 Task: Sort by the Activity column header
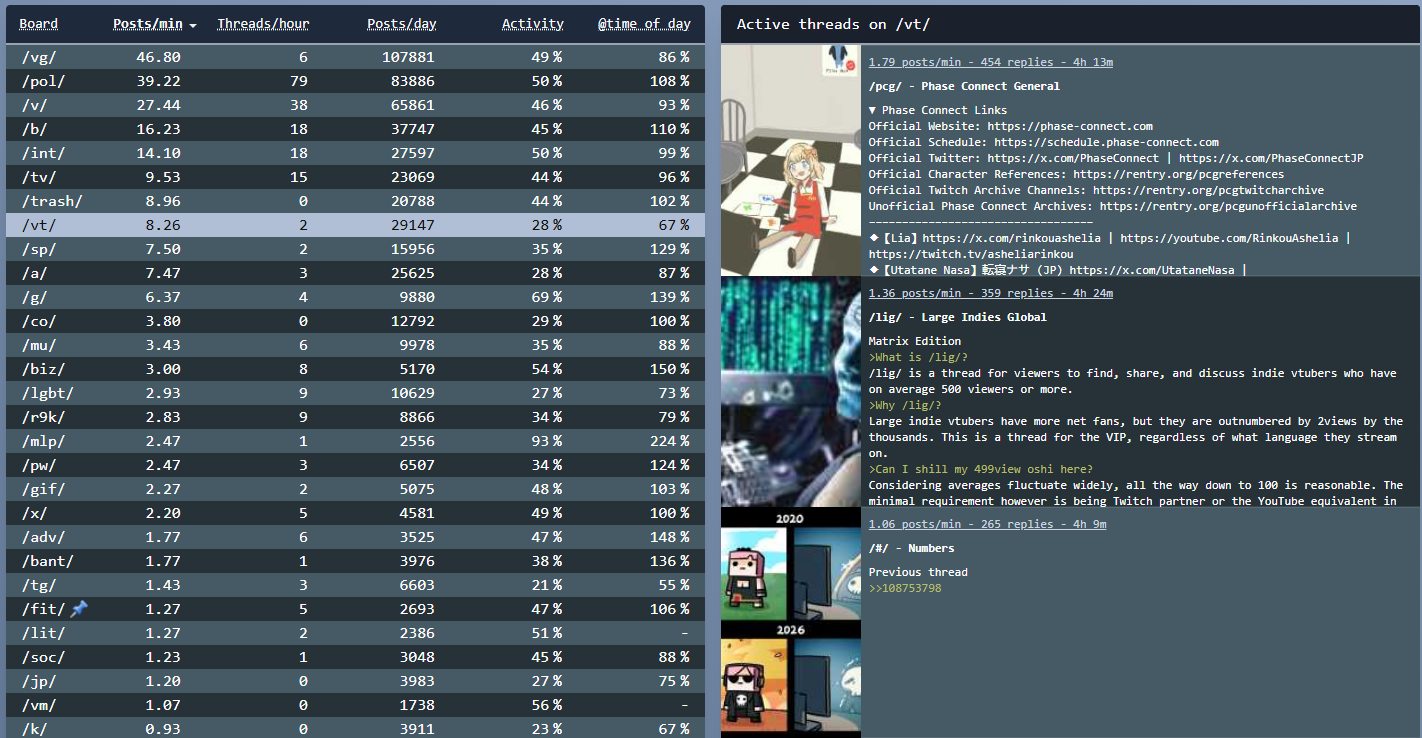(533, 24)
